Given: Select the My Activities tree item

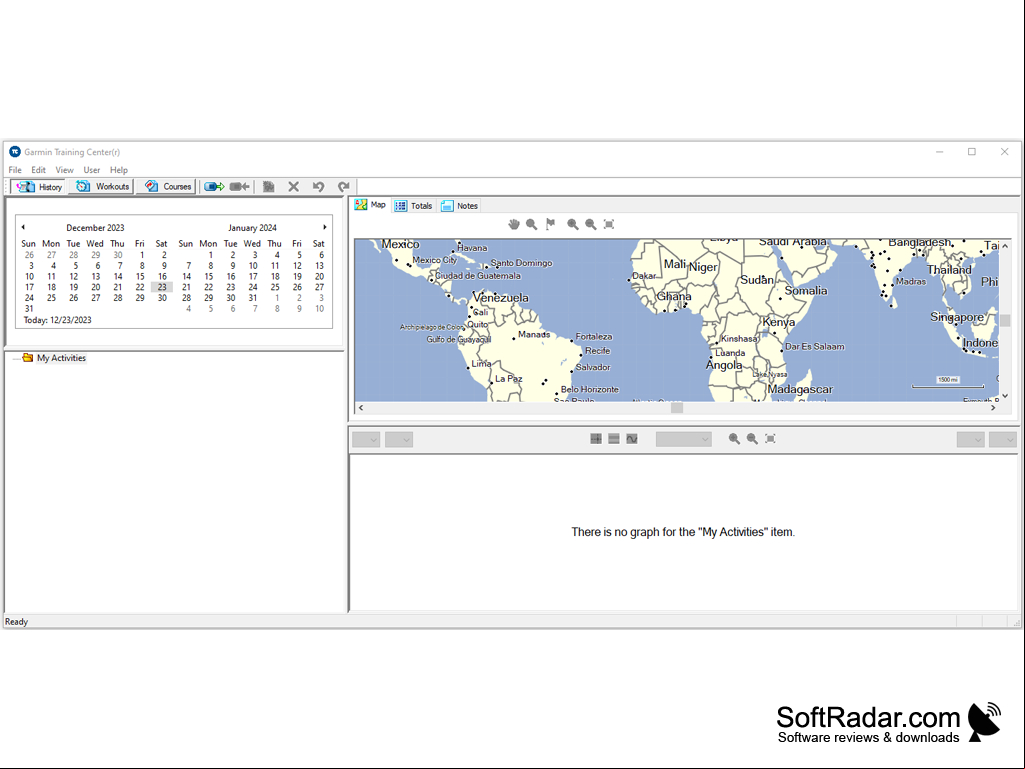Looking at the screenshot, I should coord(61,358).
